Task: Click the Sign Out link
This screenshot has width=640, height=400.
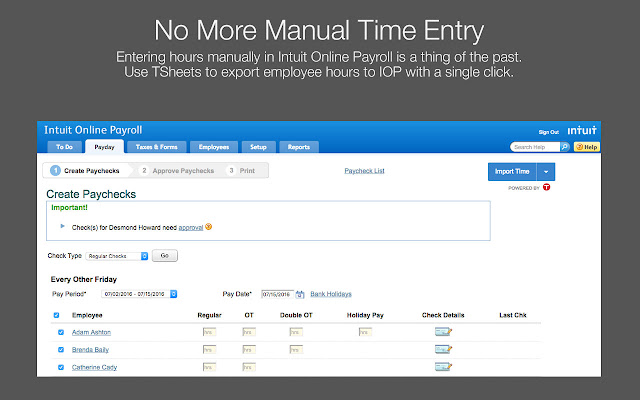Action: click(549, 132)
